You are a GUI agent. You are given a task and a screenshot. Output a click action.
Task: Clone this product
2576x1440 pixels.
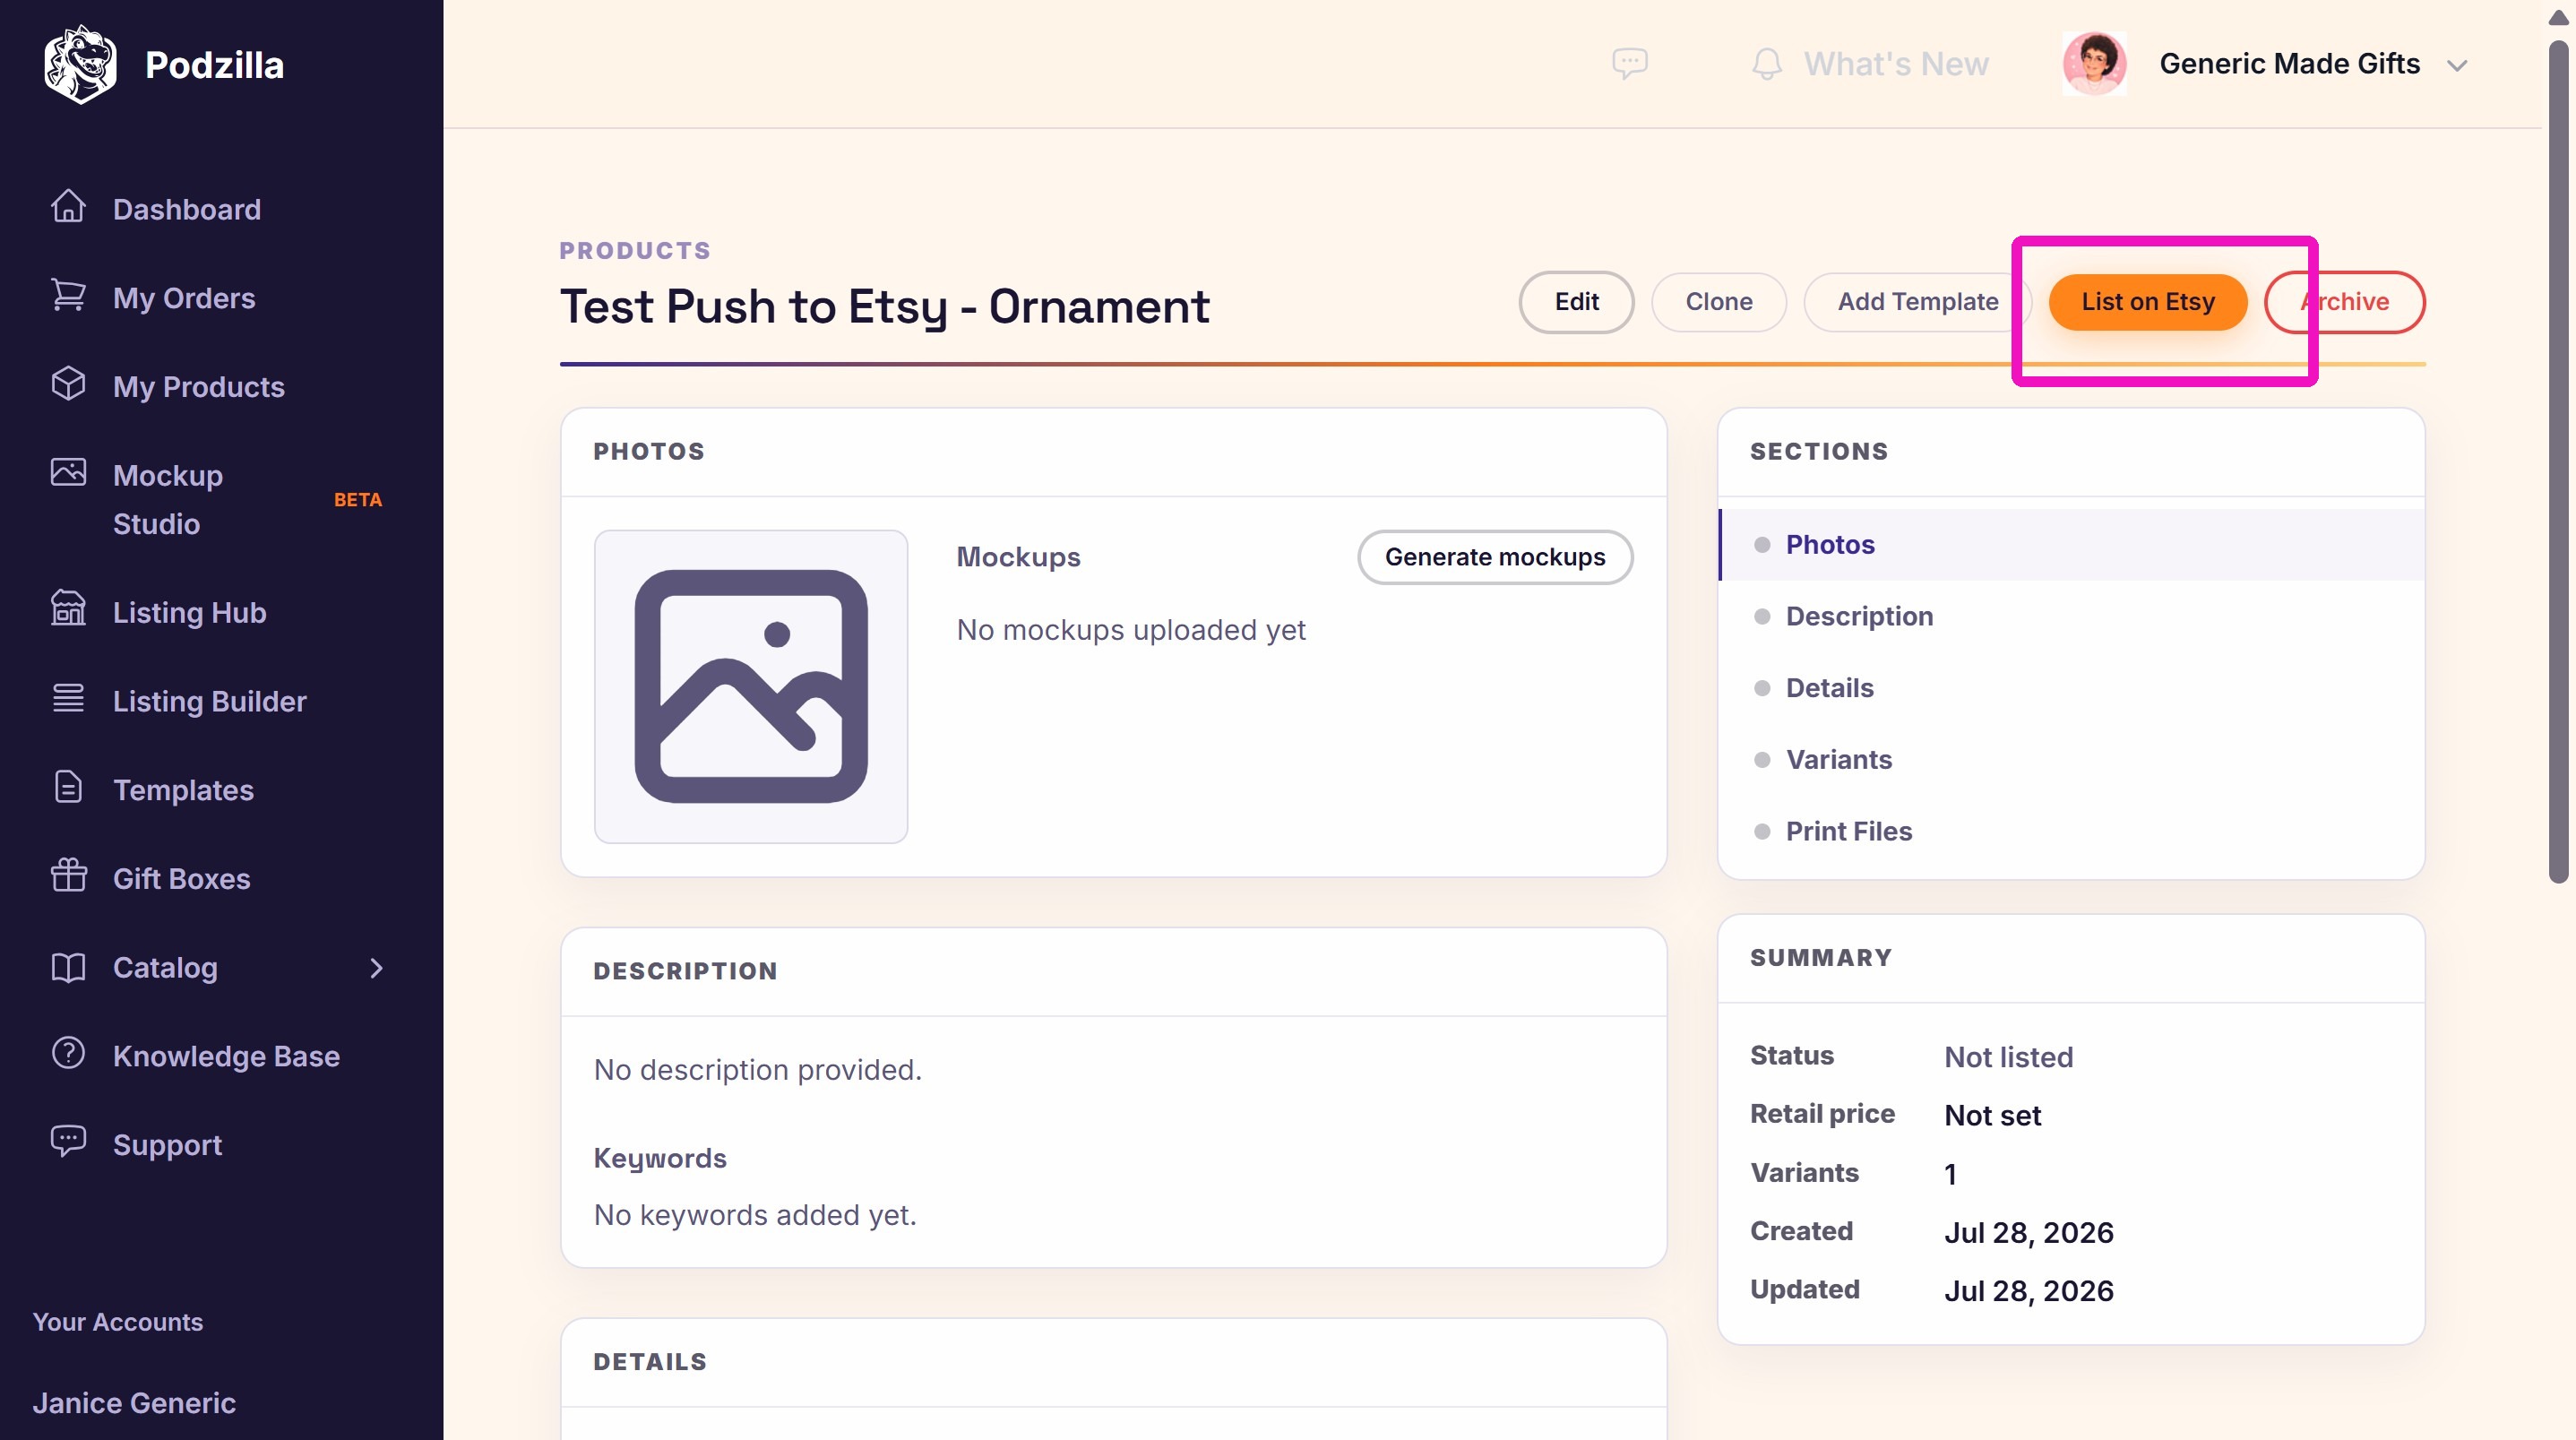coord(1719,302)
